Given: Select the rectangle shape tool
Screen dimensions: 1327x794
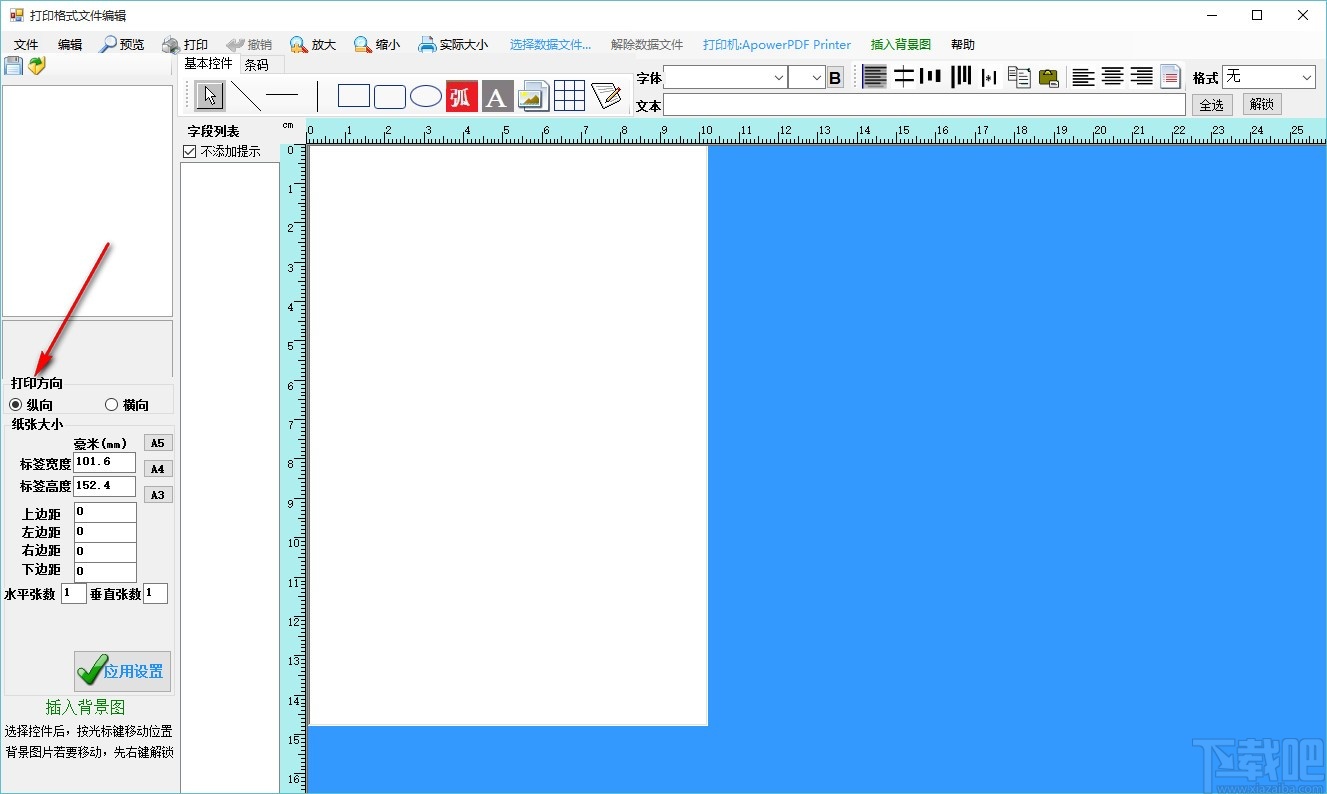Looking at the screenshot, I should click(x=354, y=96).
